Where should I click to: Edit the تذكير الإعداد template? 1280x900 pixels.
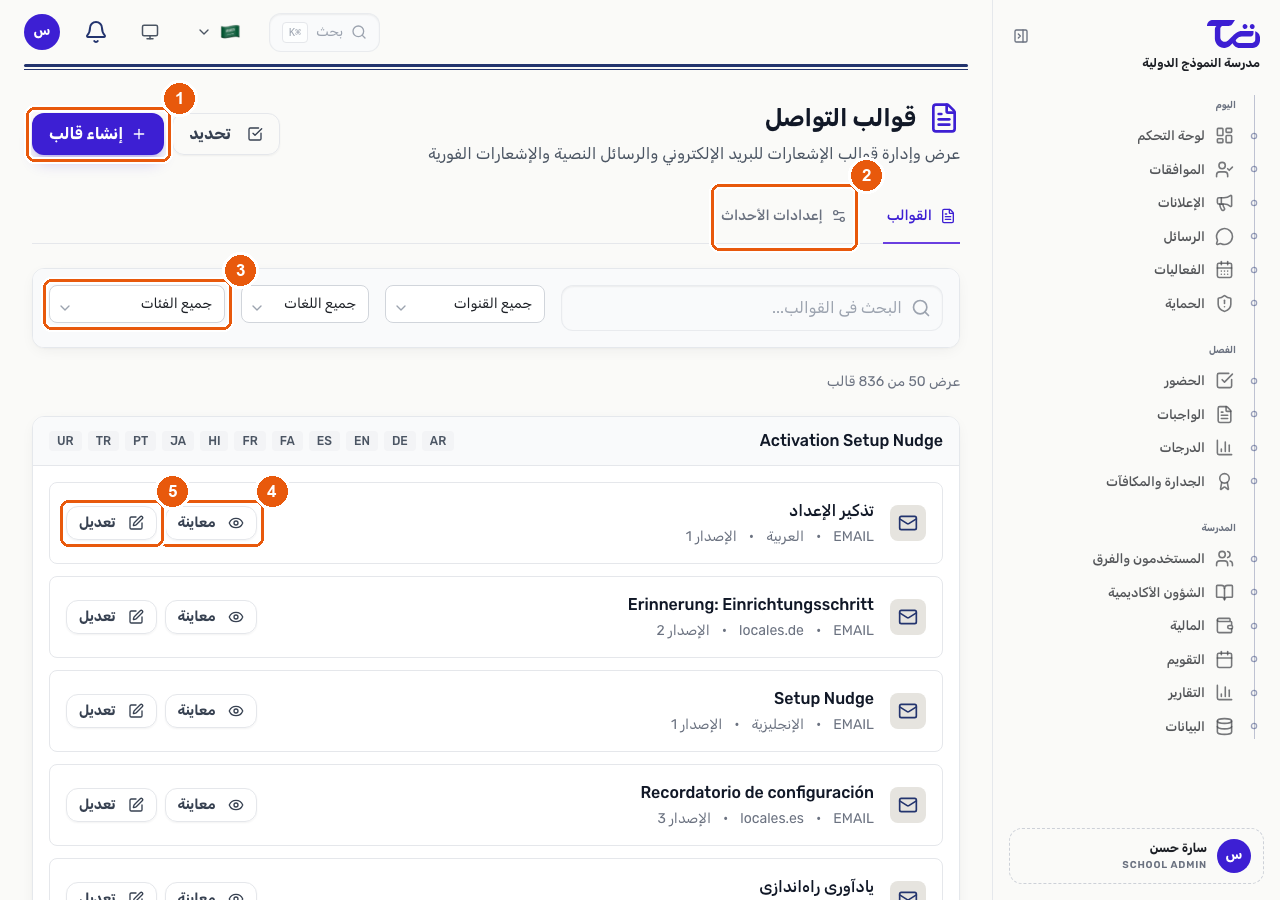[x=112, y=523]
